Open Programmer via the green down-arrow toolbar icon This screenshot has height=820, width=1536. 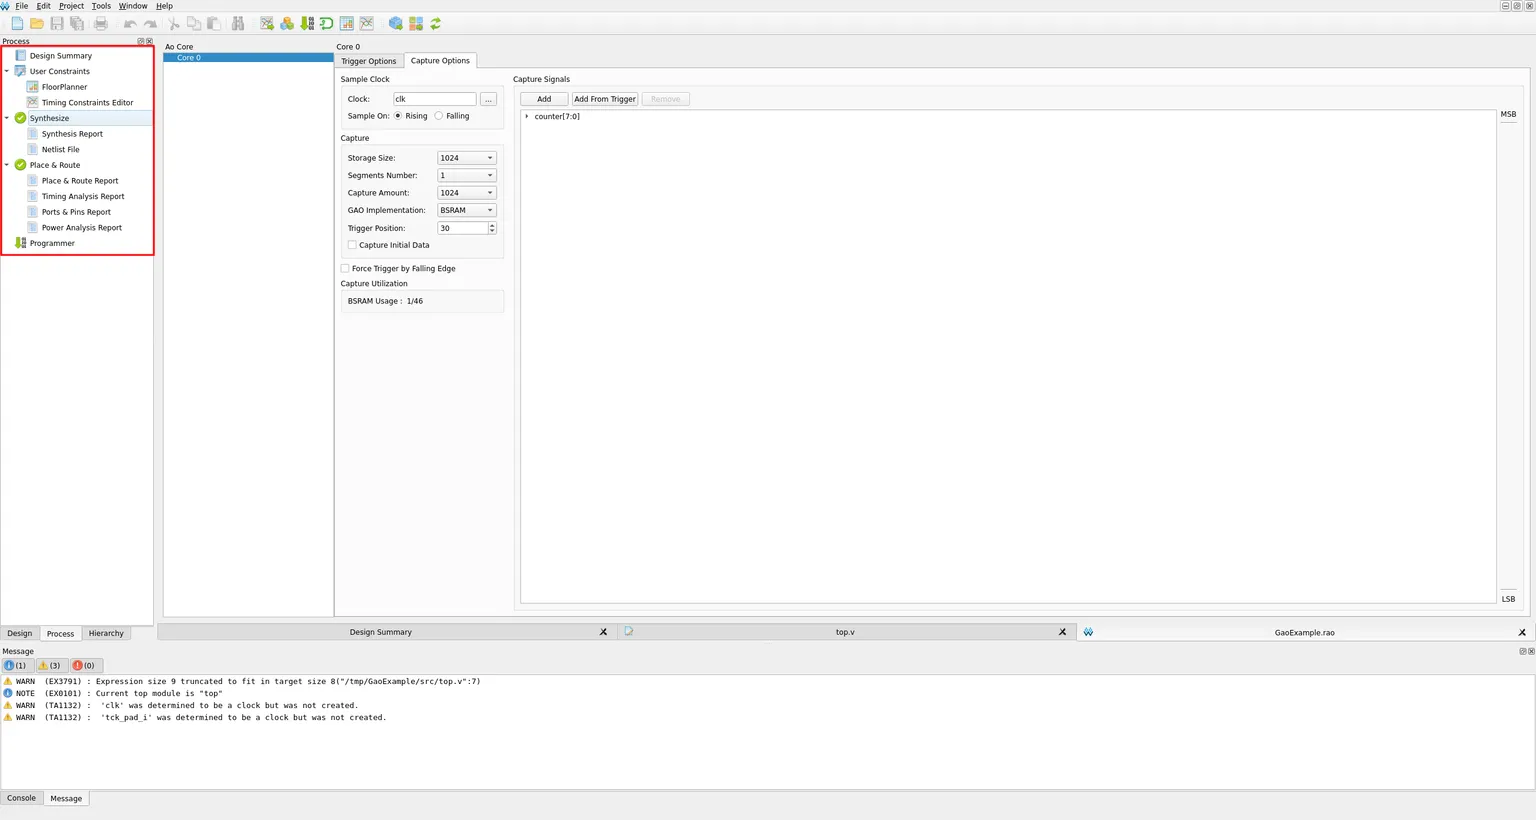[307, 23]
